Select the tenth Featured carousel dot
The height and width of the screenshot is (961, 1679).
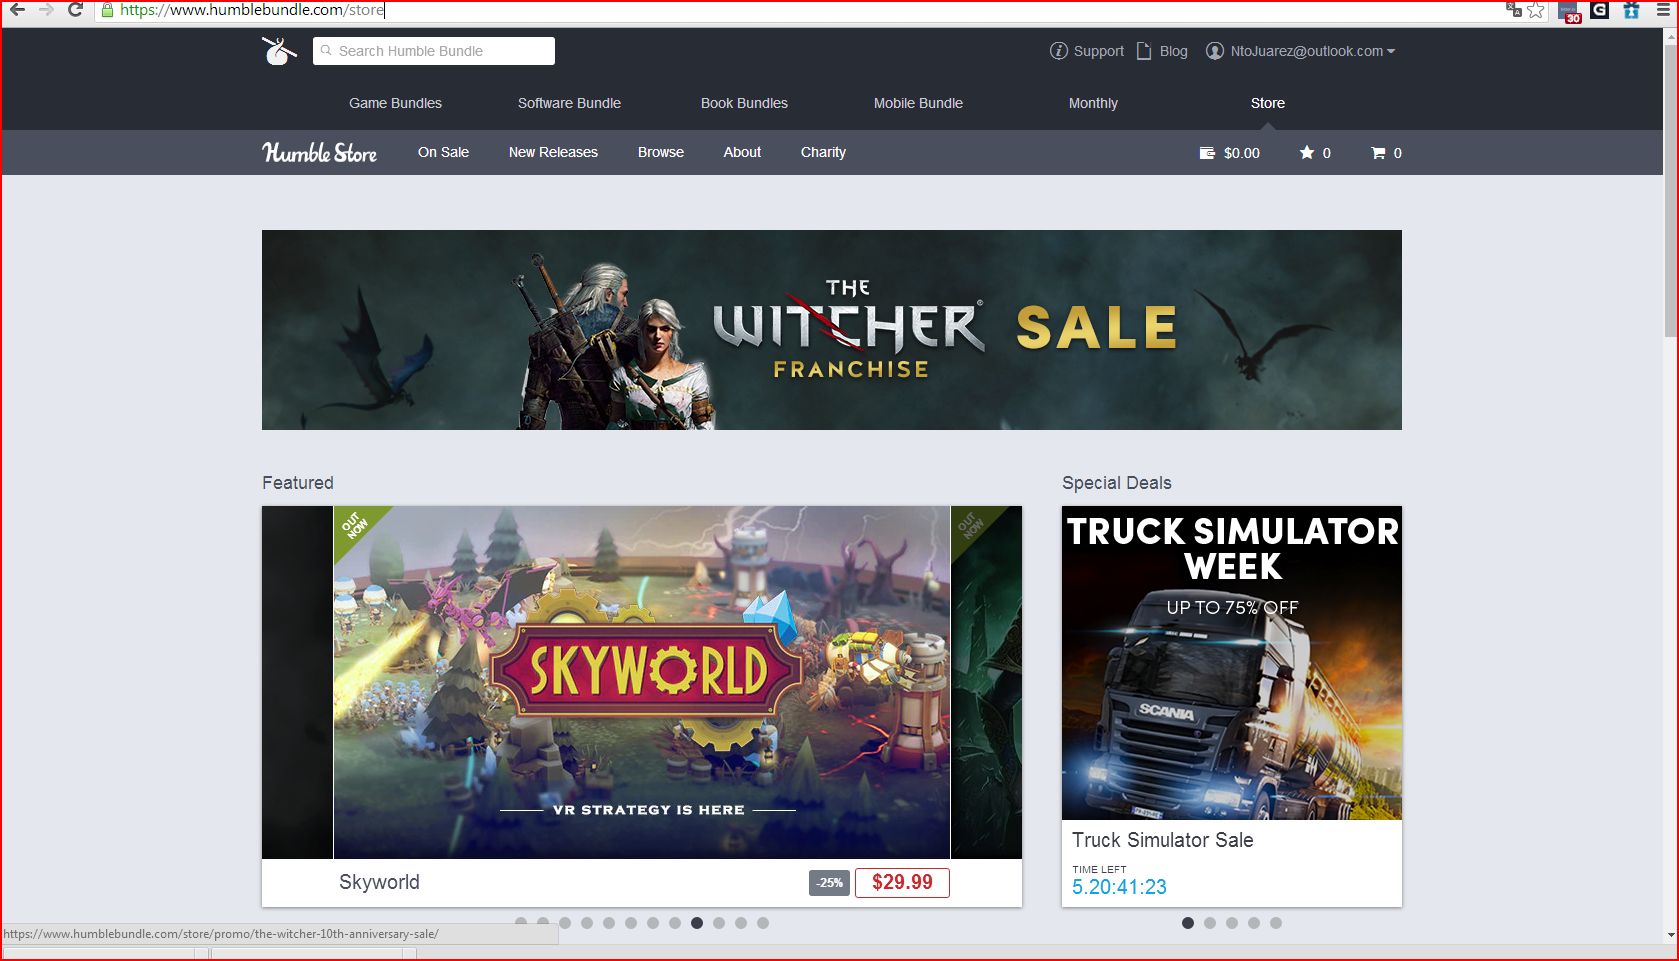[x=719, y=923]
